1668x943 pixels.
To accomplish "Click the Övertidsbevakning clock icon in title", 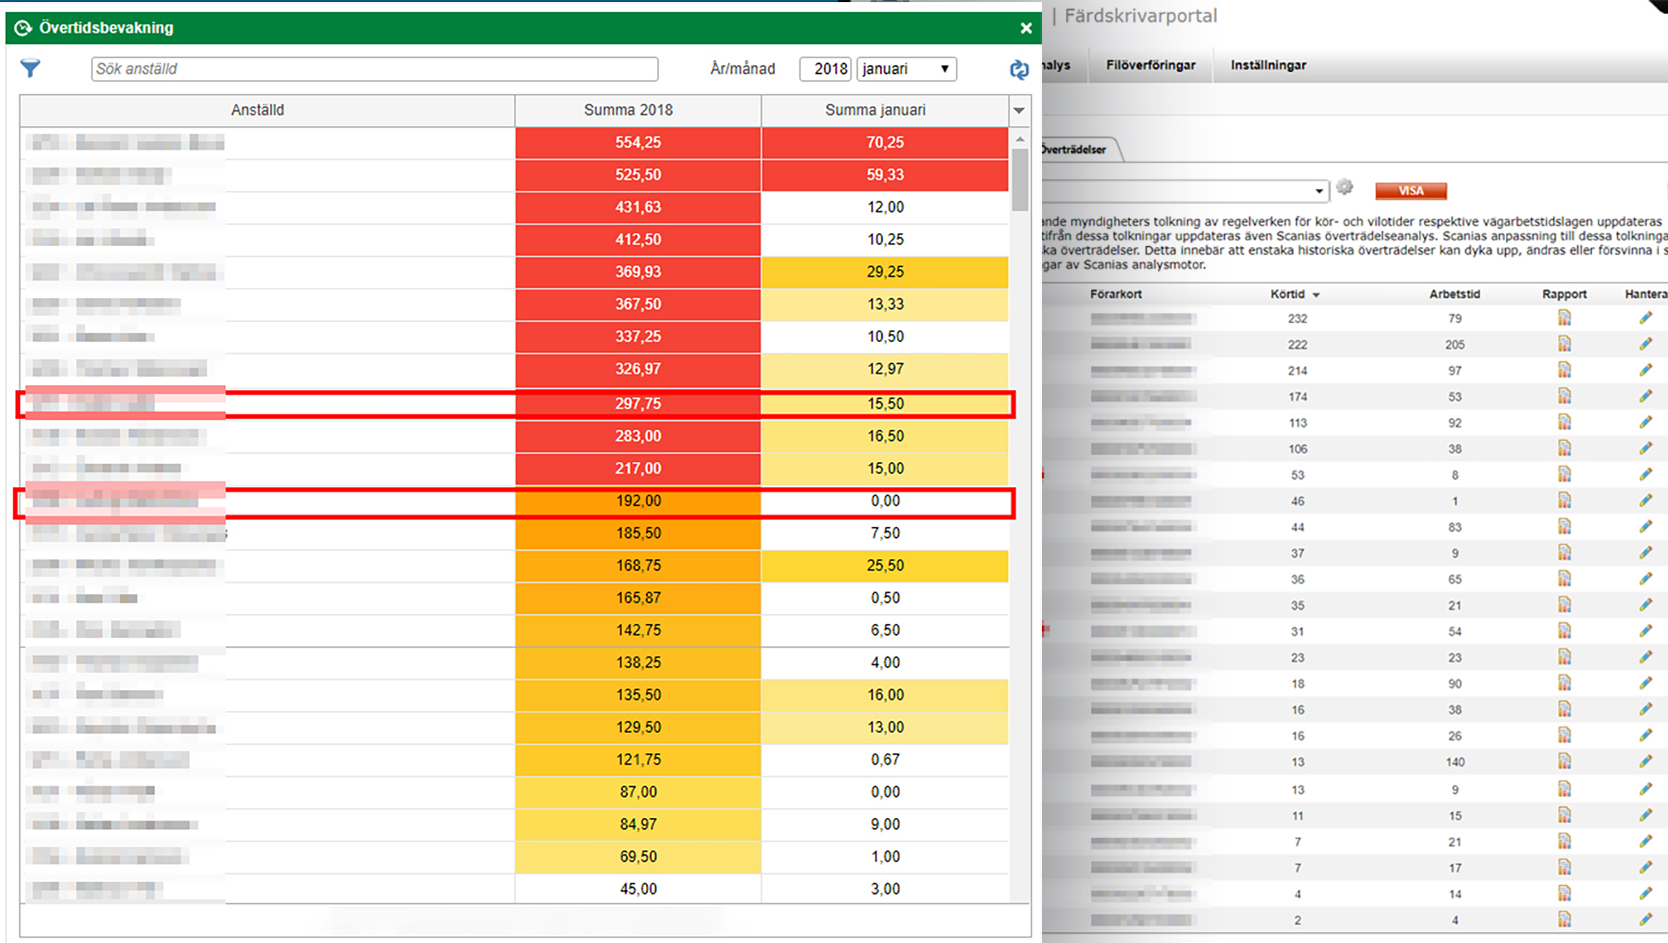I will pyautogui.click(x=23, y=28).
